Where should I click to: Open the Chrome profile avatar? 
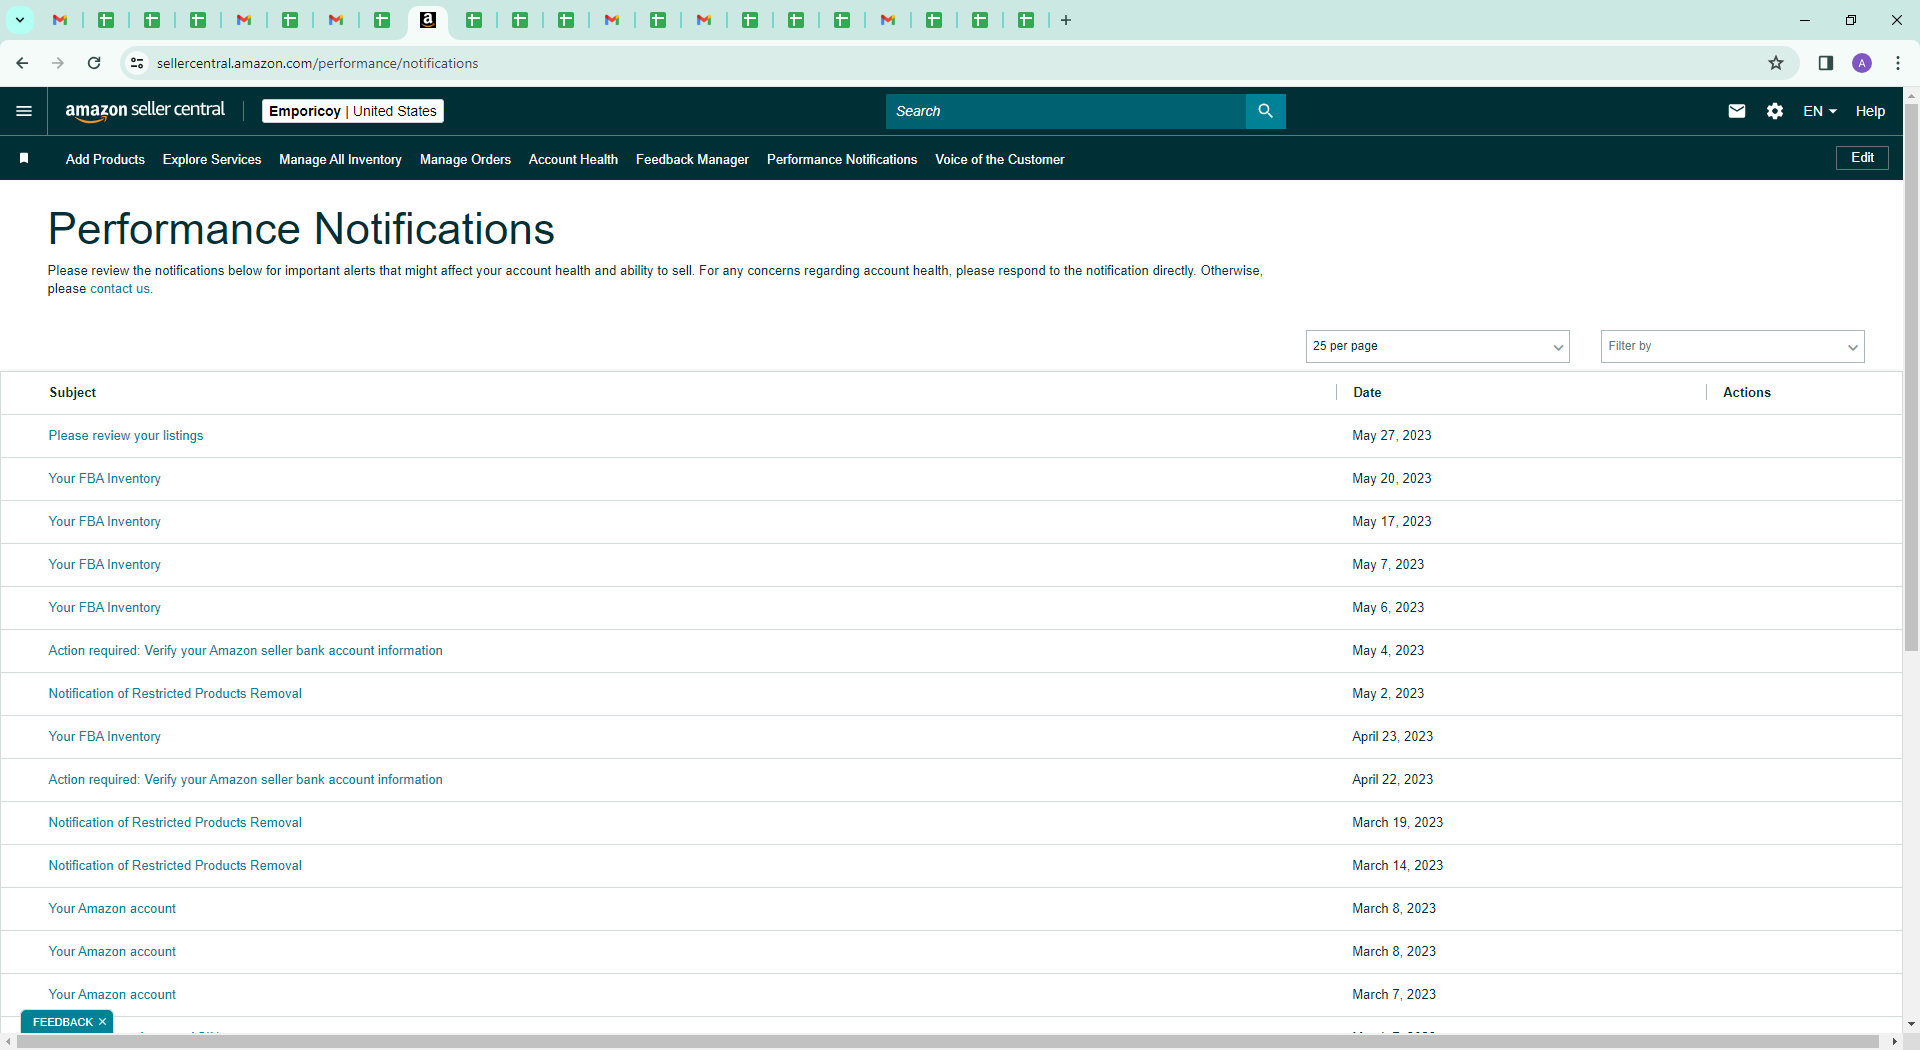pyautogui.click(x=1862, y=63)
